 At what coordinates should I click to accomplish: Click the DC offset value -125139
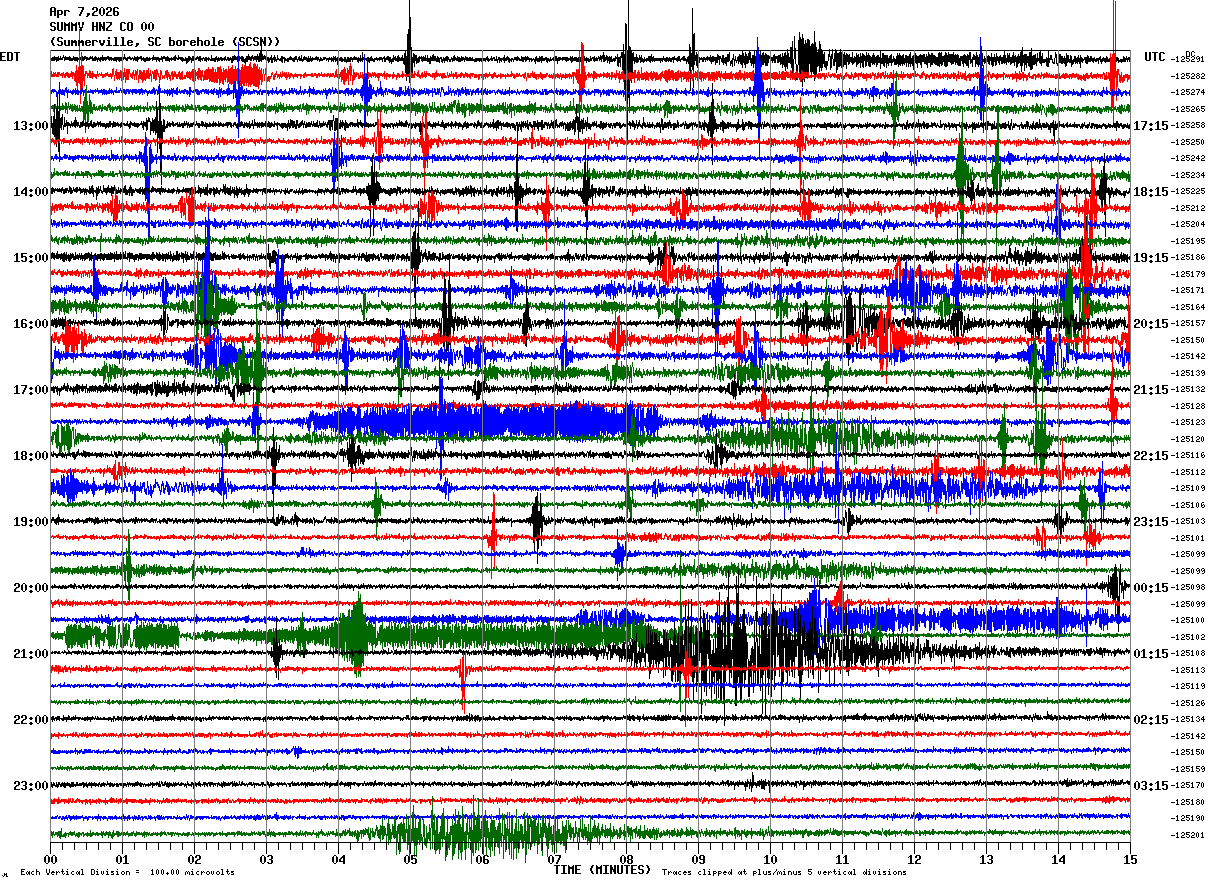click(x=1187, y=373)
